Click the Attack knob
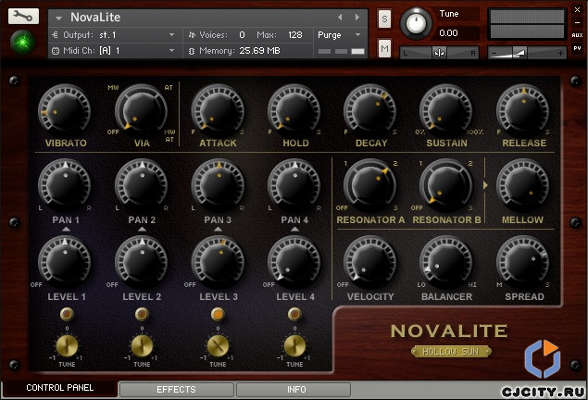588x400 pixels. click(x=218, y=110)
